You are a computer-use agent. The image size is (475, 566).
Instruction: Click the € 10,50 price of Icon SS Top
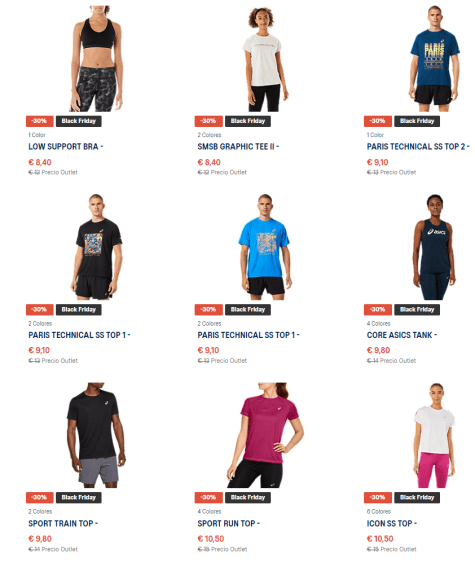(380, 539)
